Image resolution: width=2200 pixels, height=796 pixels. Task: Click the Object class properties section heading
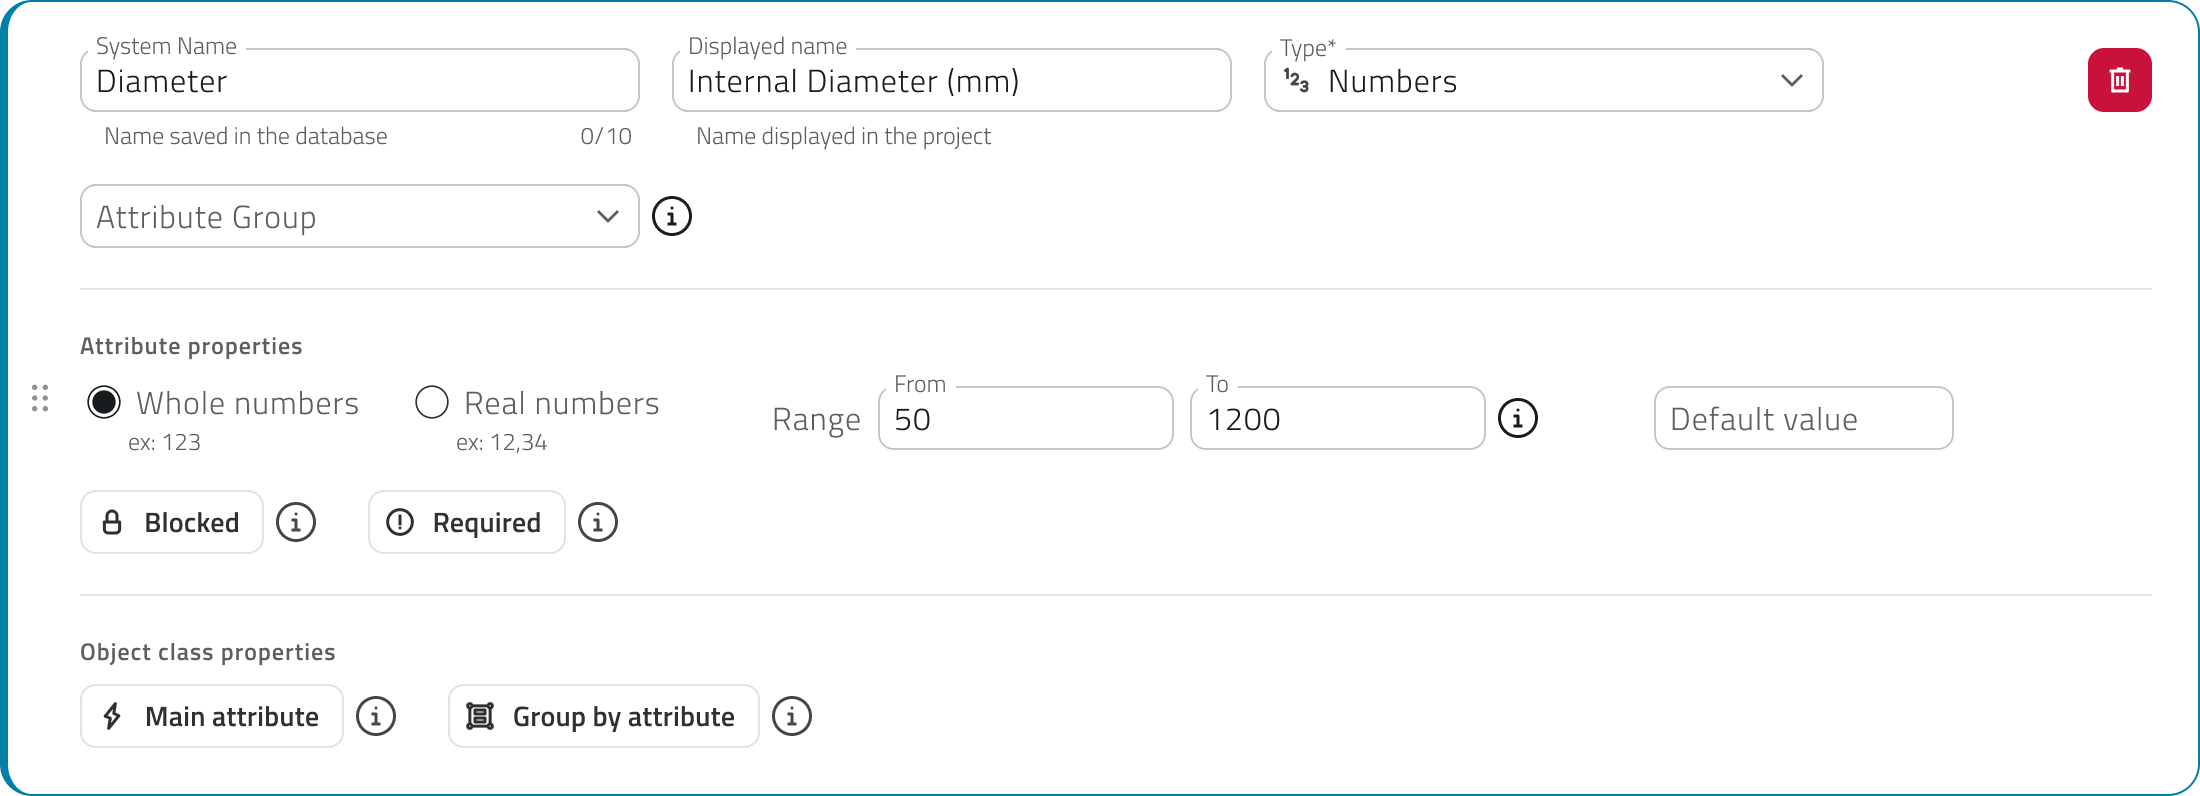208,651
